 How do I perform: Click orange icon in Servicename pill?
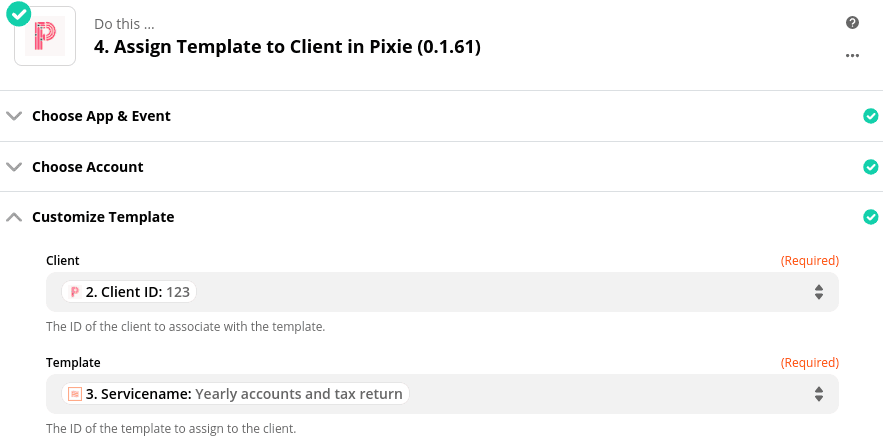pyautogui.click(x=74, y=394)
